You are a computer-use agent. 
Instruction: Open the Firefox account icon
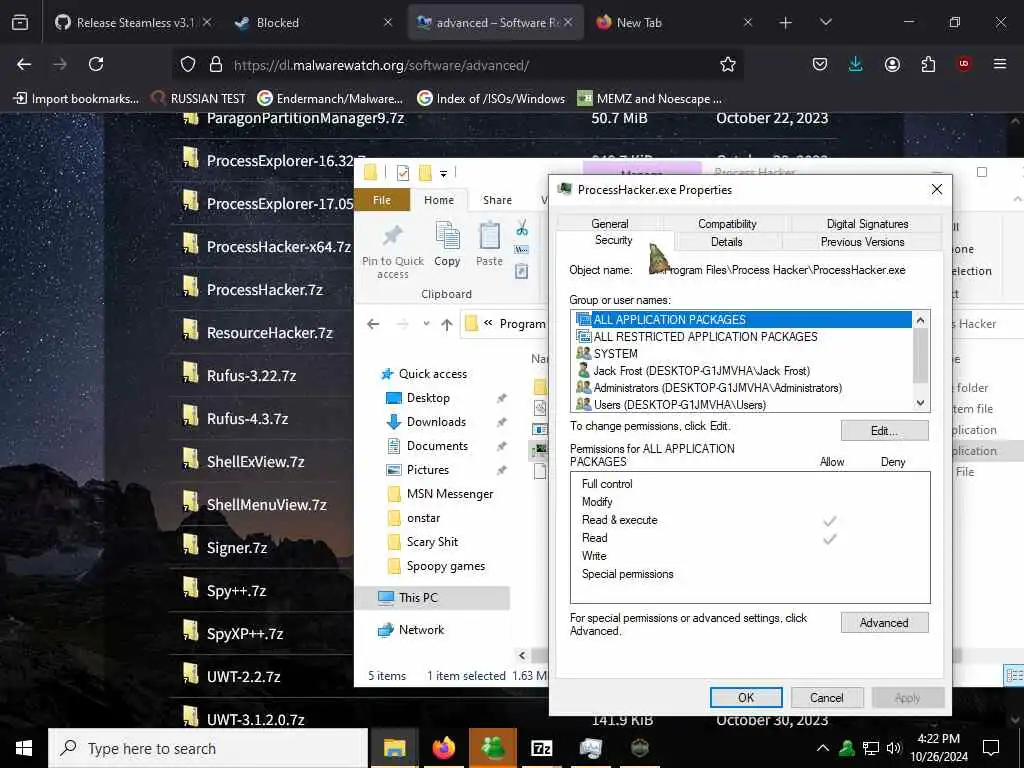click(892, 64)
